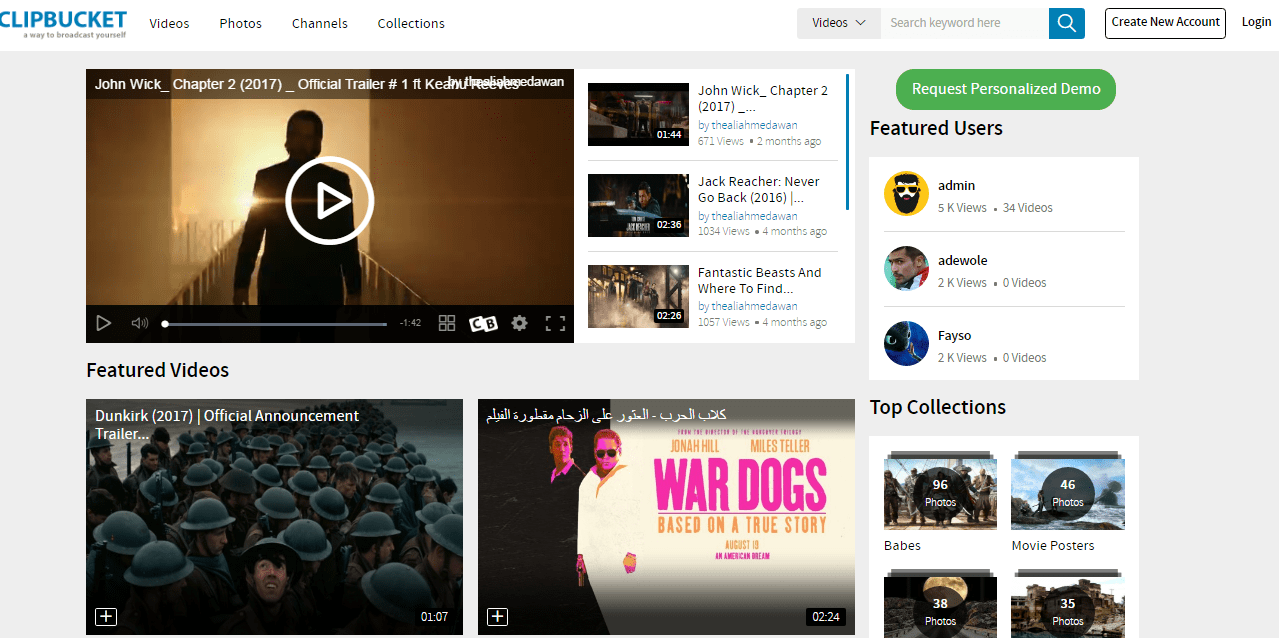
Task: Mute the video with the volume icon
Action: (140, 323)
